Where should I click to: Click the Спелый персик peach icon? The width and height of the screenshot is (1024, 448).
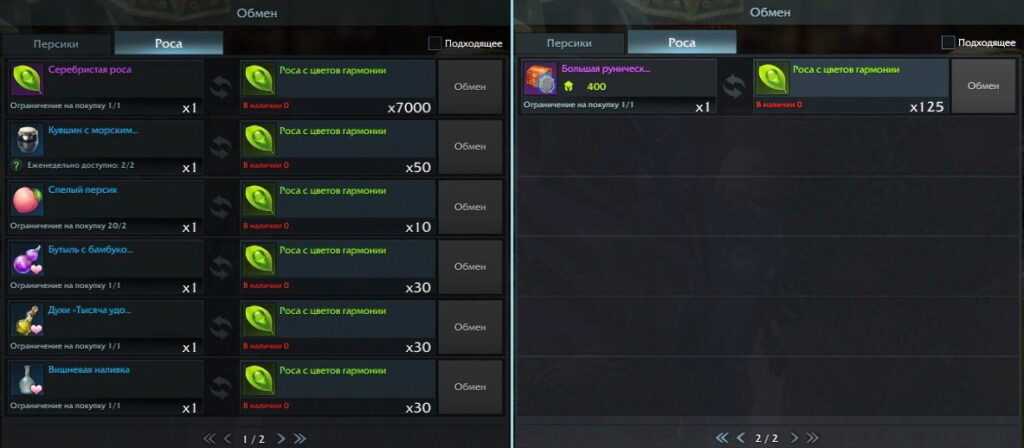[27, 200]
